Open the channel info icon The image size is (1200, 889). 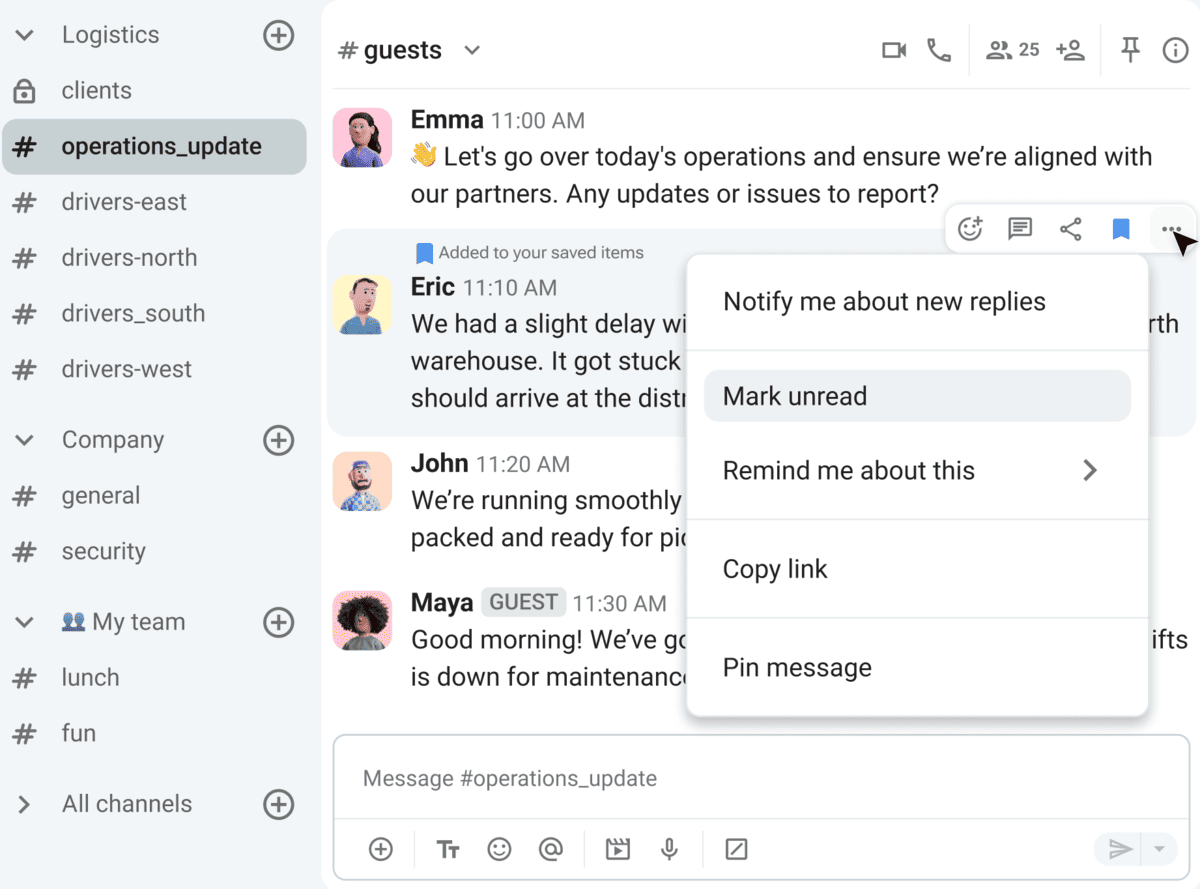coord(1175,50)
